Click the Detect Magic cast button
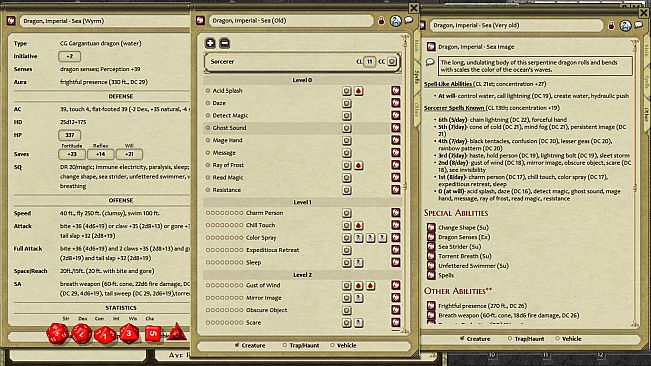651x366 pixels. [347, 115]
